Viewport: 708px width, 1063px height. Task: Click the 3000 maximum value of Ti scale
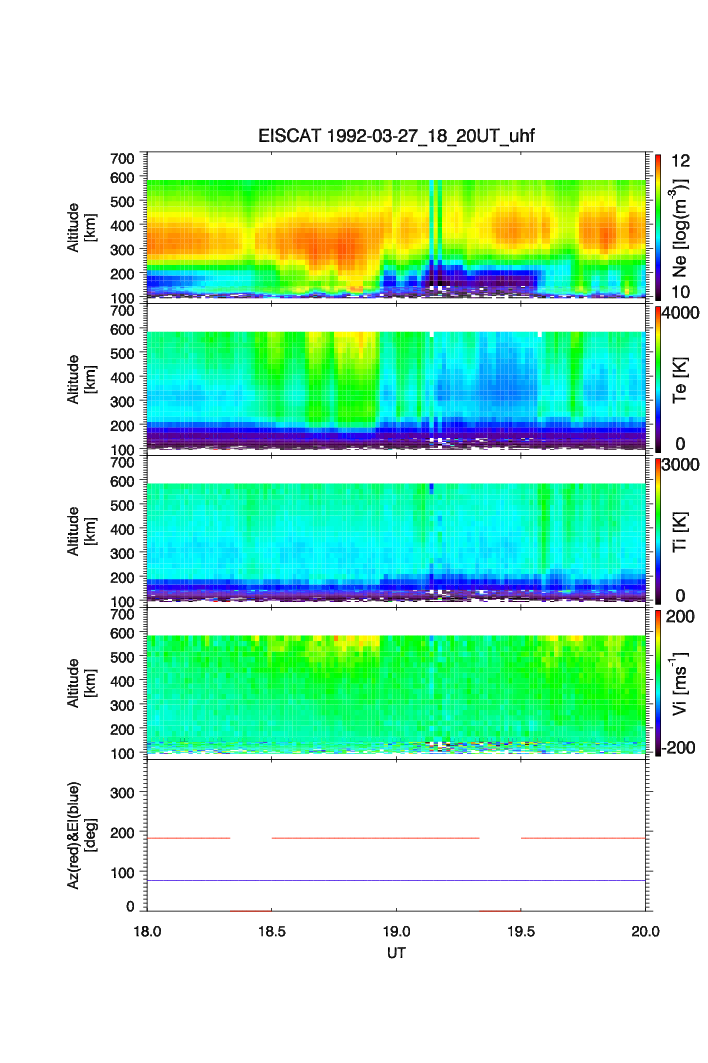tap(680, 464)
